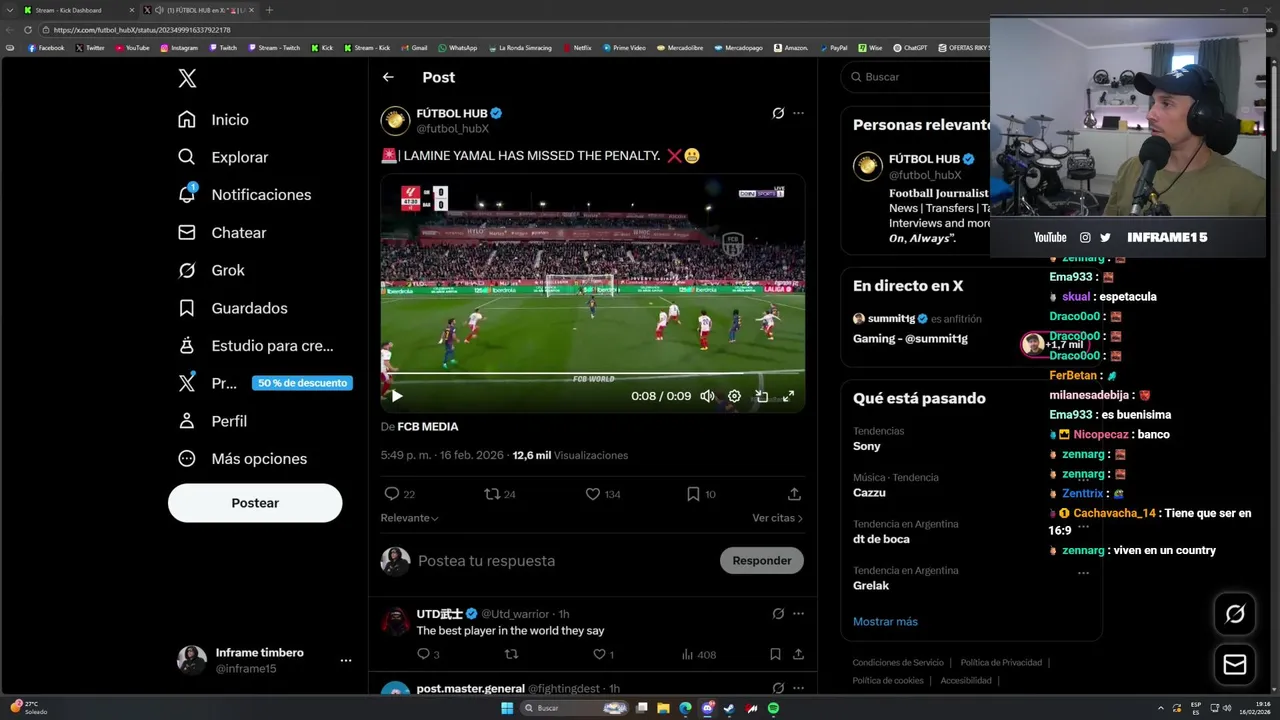1280x720 pixels.
Task: Open Grelak trend options dots
Action: point(1083,573)
